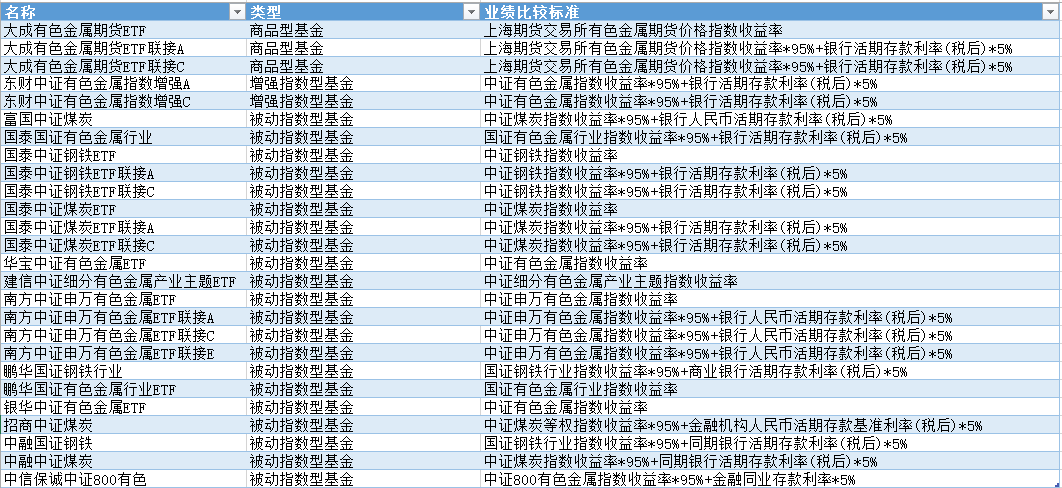
Task: Select the cell 鹏华国证有色金属行业ETF
Action: (x=123, y=389)
